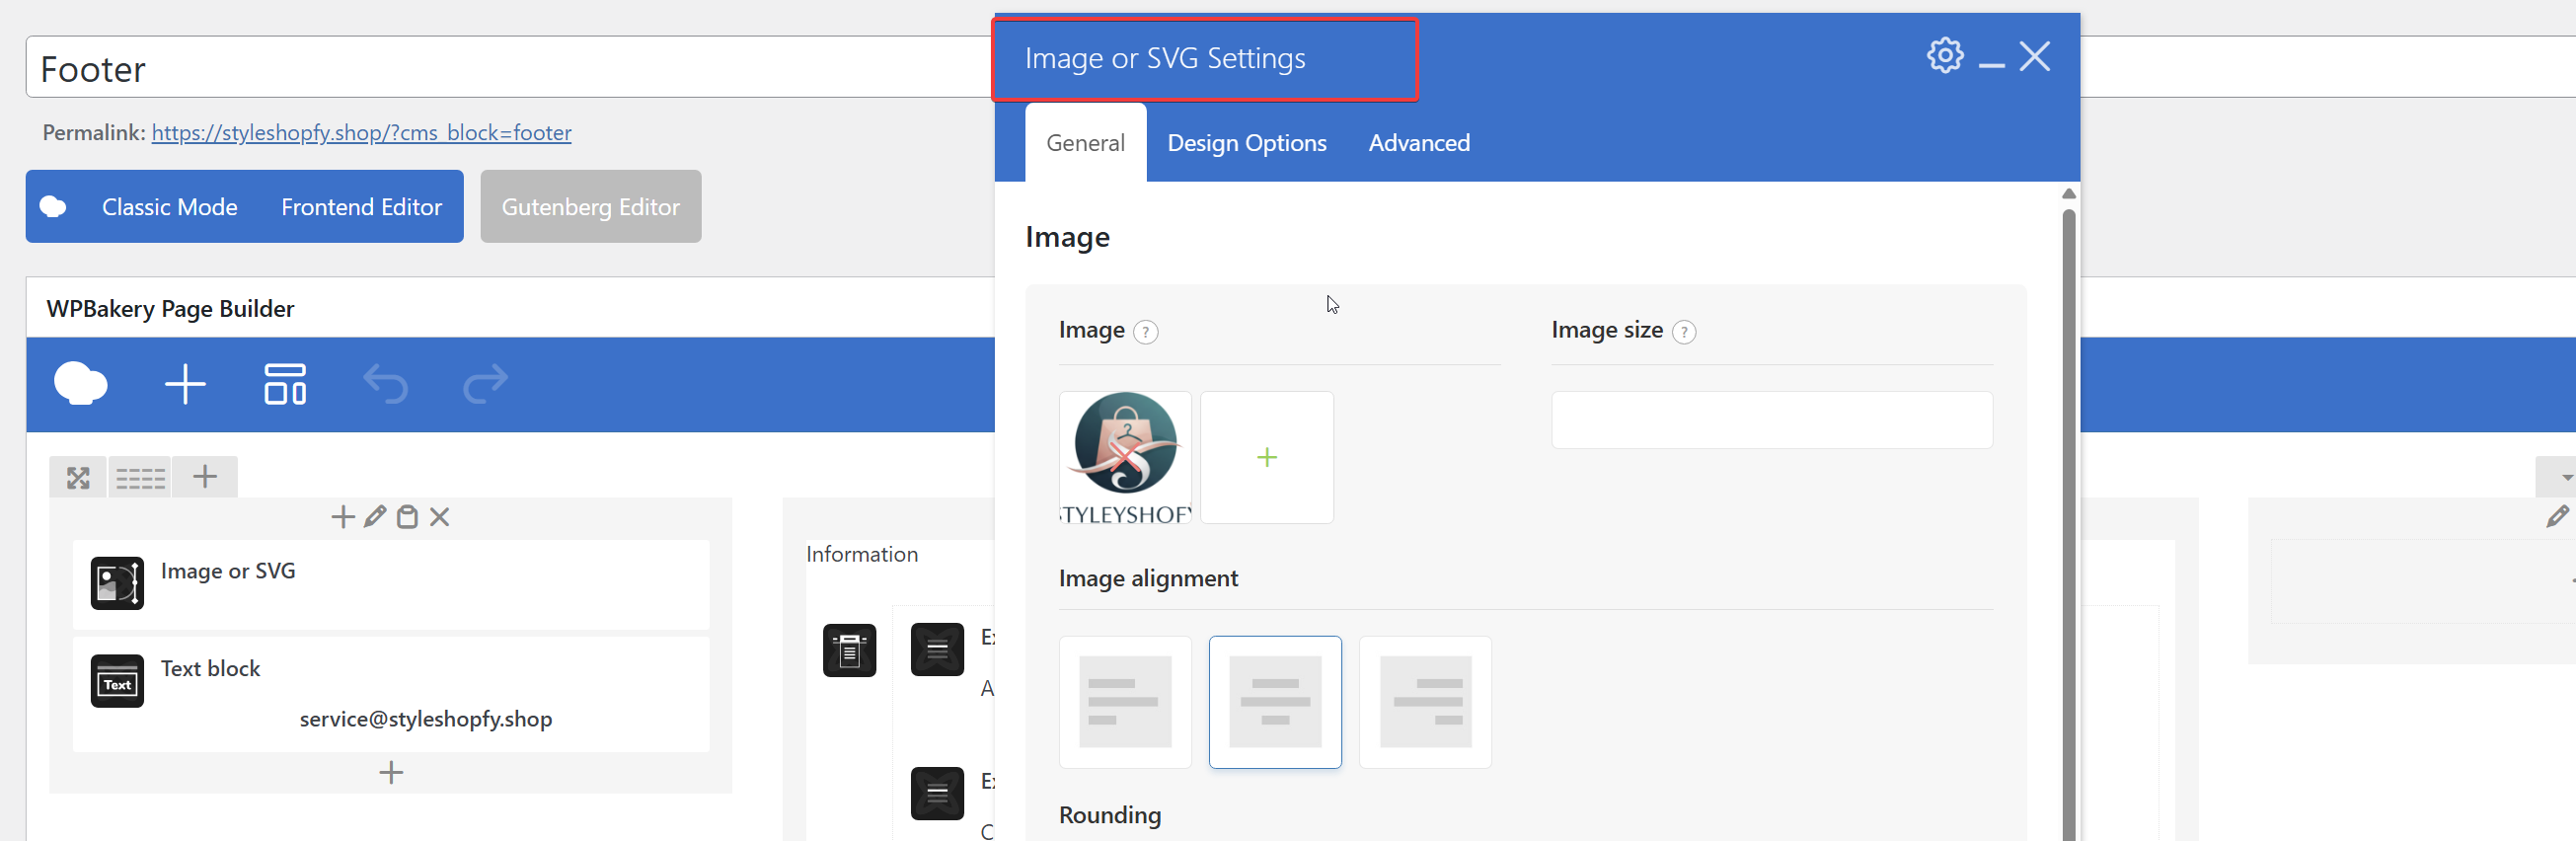The height and width of the screenshot is (841, 2576).
Task: Click the Information column heading
Action: (x=861, y=555)
